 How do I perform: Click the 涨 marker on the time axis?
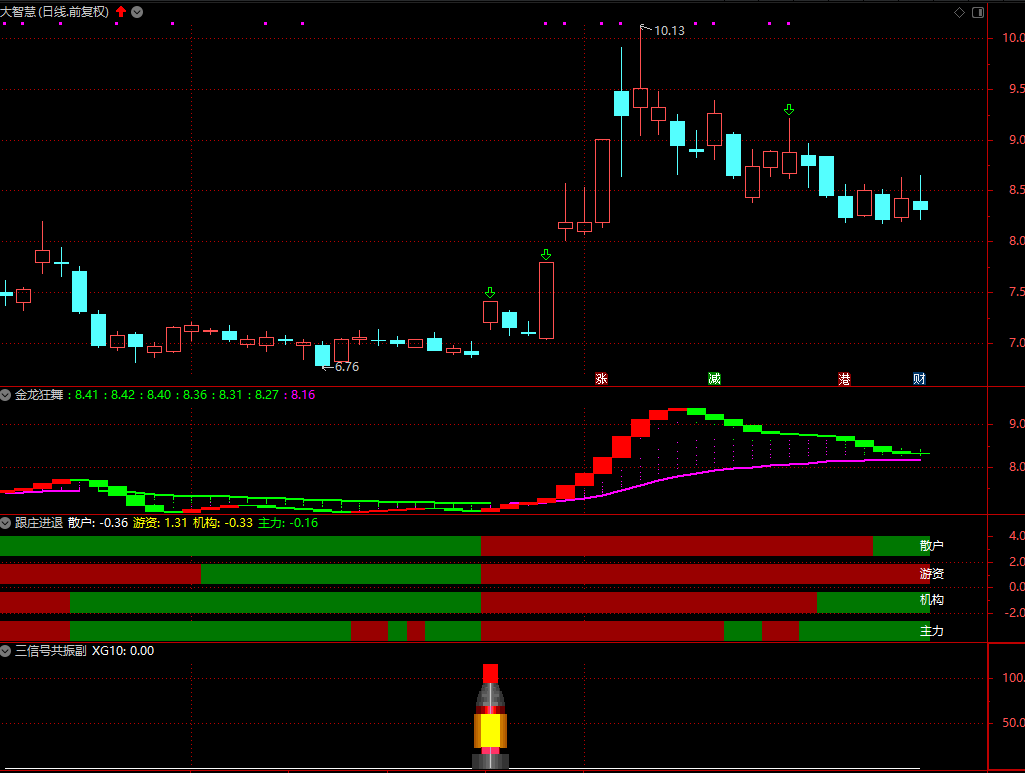click(601, 378)
